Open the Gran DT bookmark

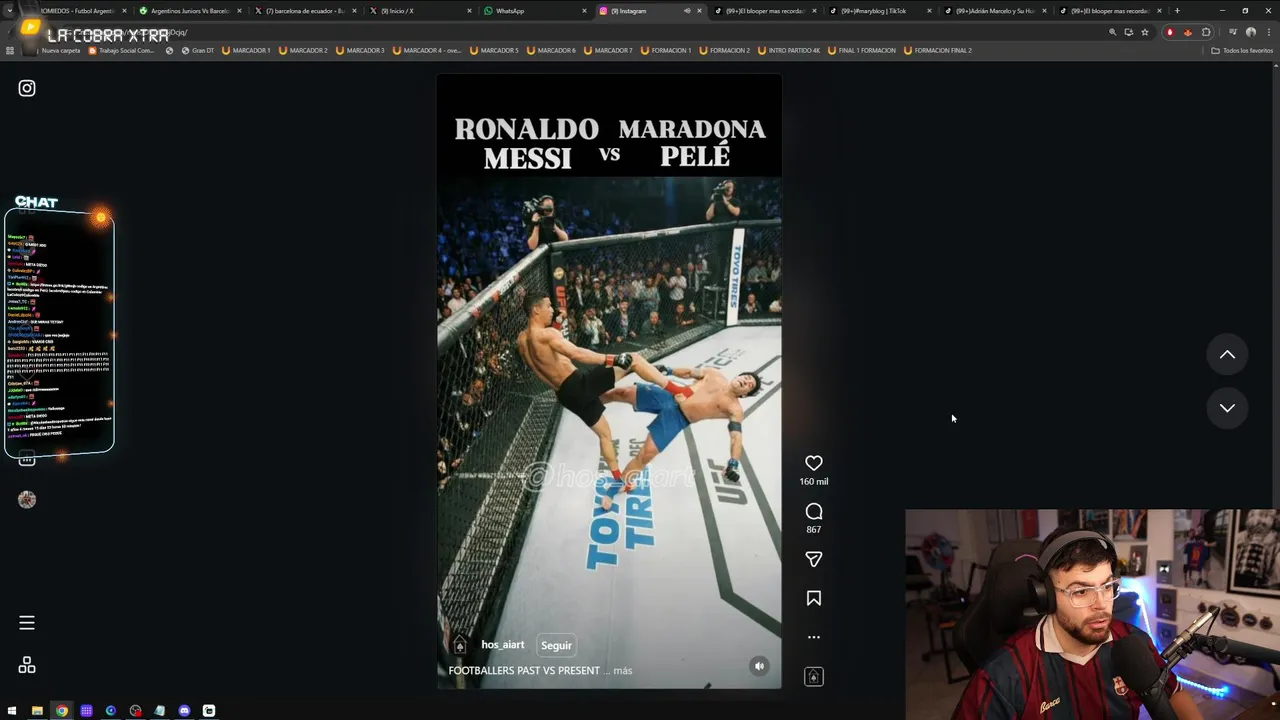pyautogui.click(x=198, y=50)
